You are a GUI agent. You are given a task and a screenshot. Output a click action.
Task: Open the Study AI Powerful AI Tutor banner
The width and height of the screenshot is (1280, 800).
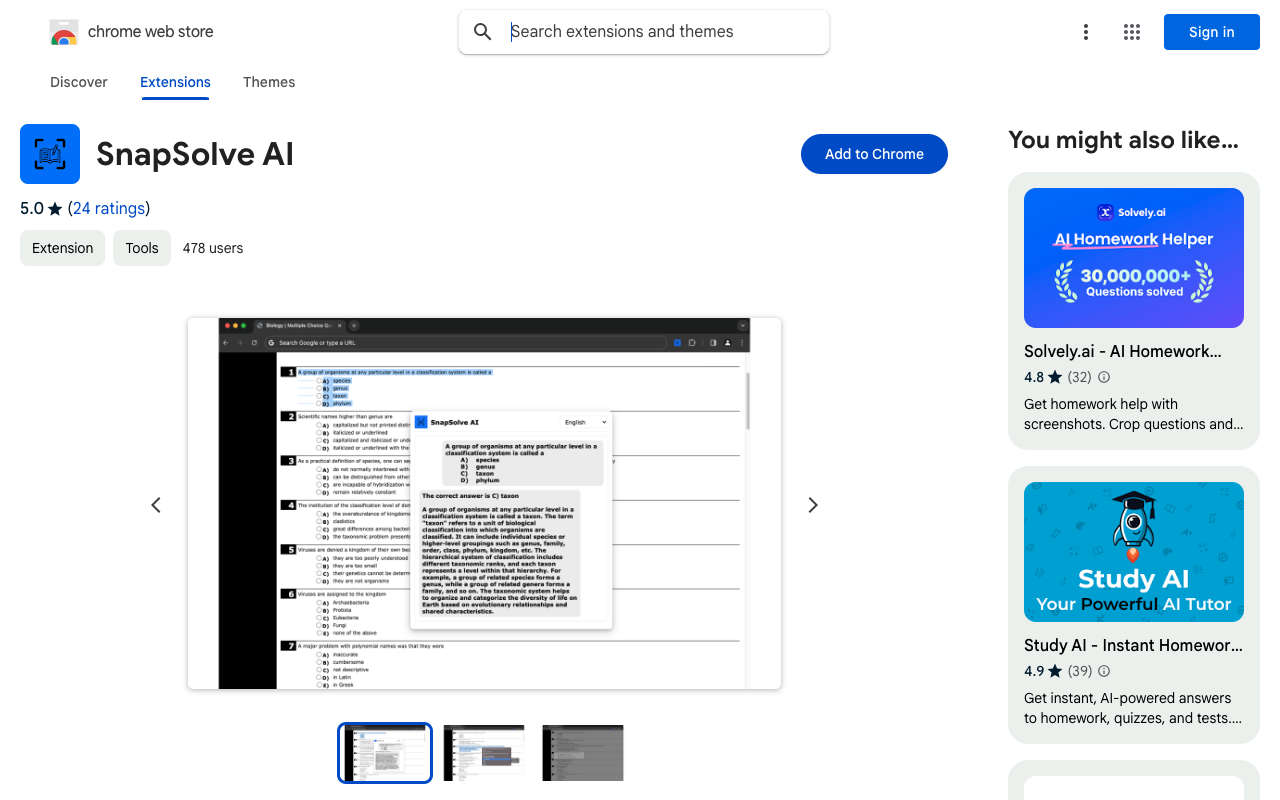click(1134, 552)
